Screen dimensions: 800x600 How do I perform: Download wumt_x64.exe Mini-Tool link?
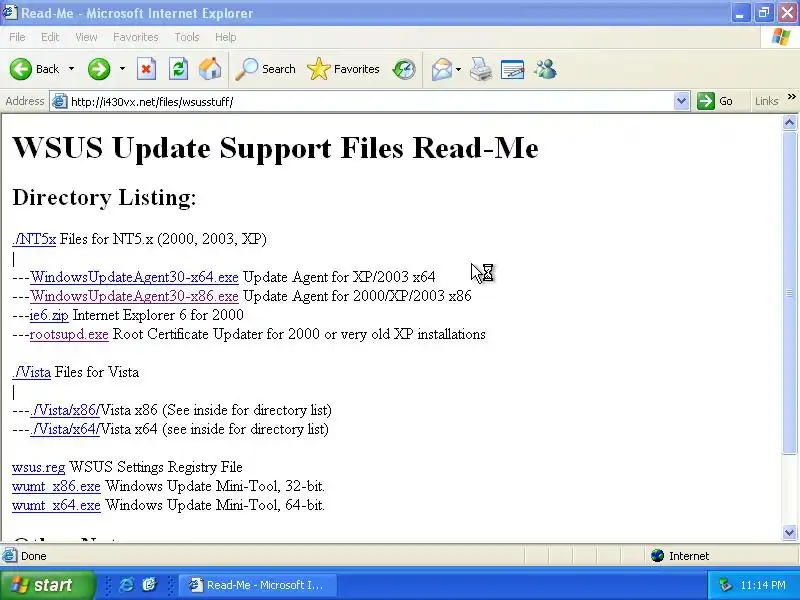click(56, 505)
